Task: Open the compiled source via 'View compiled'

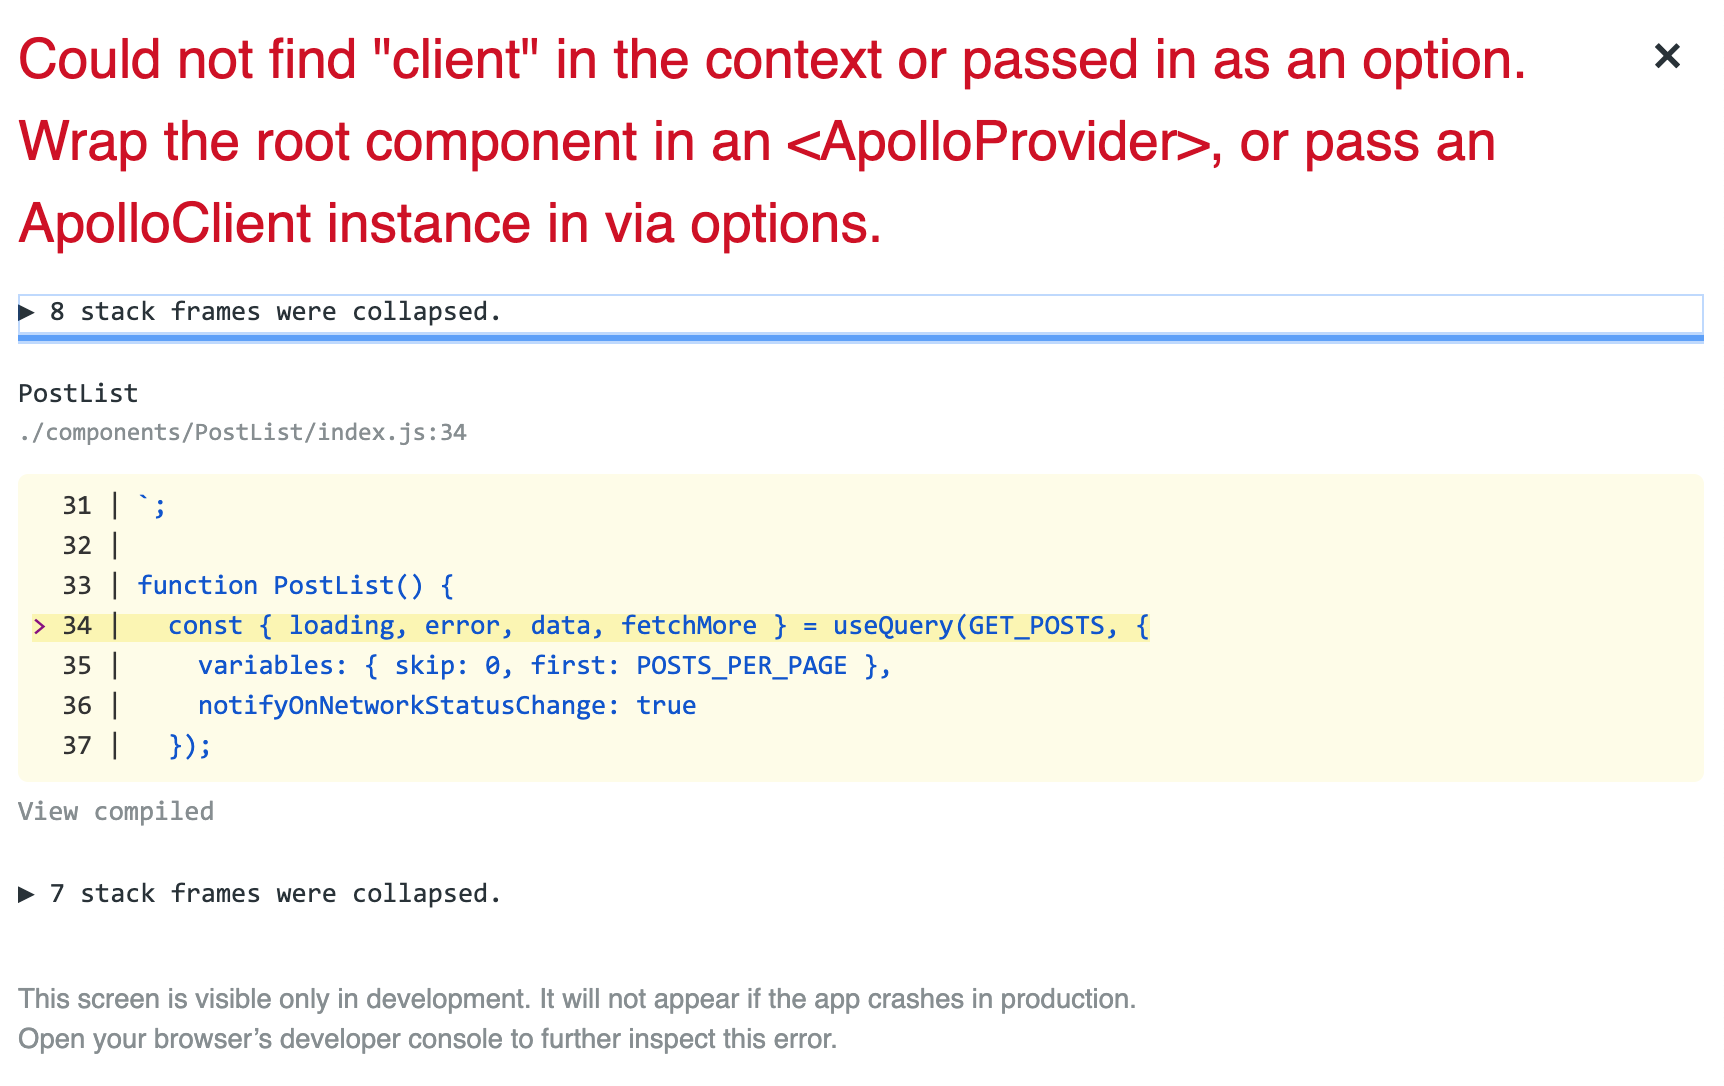Action: [115, 811]
